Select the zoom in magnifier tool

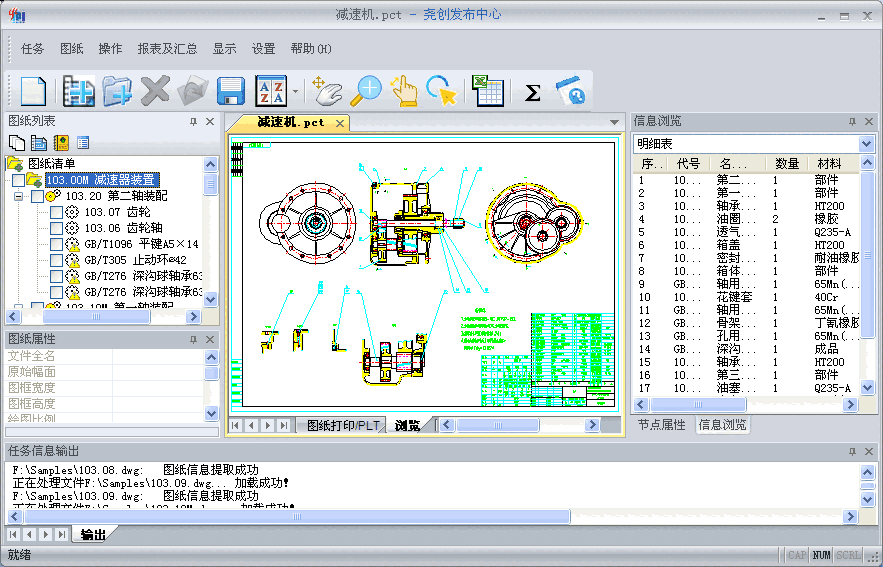point(365,91)
